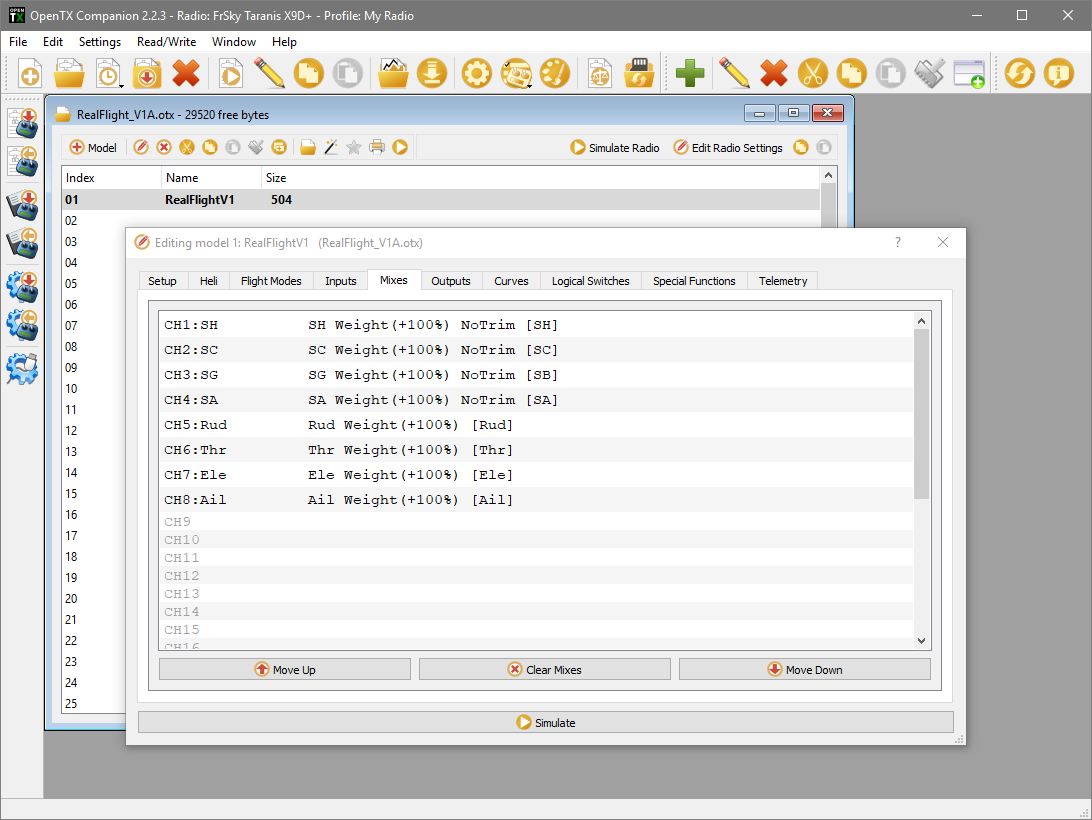Click the orange download arrow icon
Image resolution: width=1092 pixels, height=820 pixels.
432,73
